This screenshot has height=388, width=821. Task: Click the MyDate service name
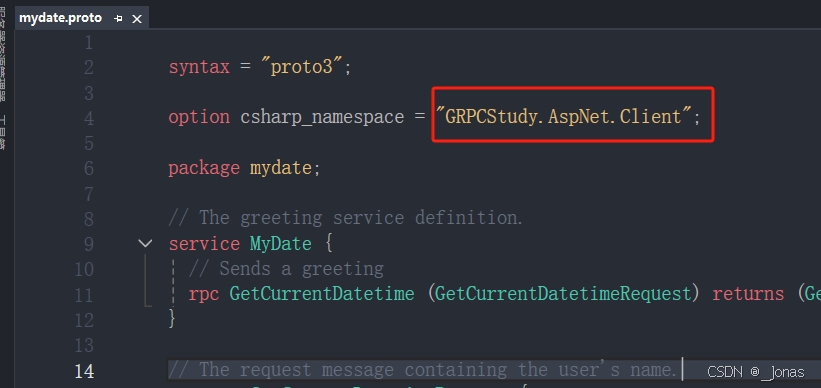[281, 244]
